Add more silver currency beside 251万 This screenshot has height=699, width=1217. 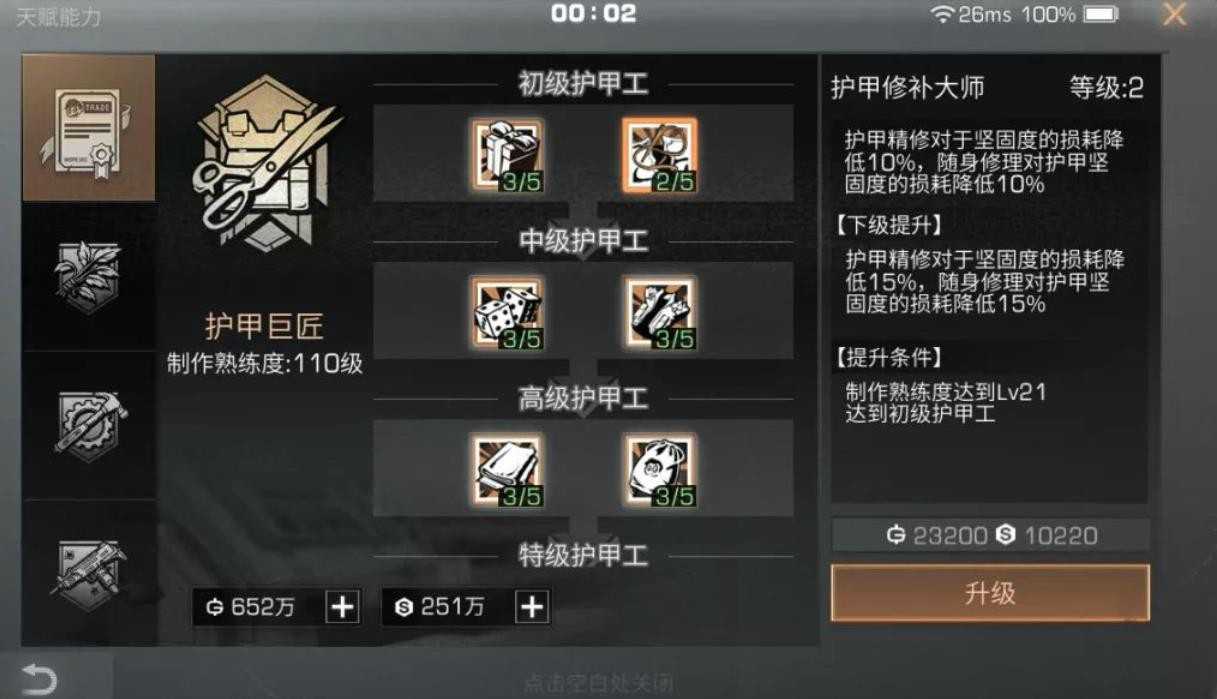pyautogui.click(x=532, y=606)
